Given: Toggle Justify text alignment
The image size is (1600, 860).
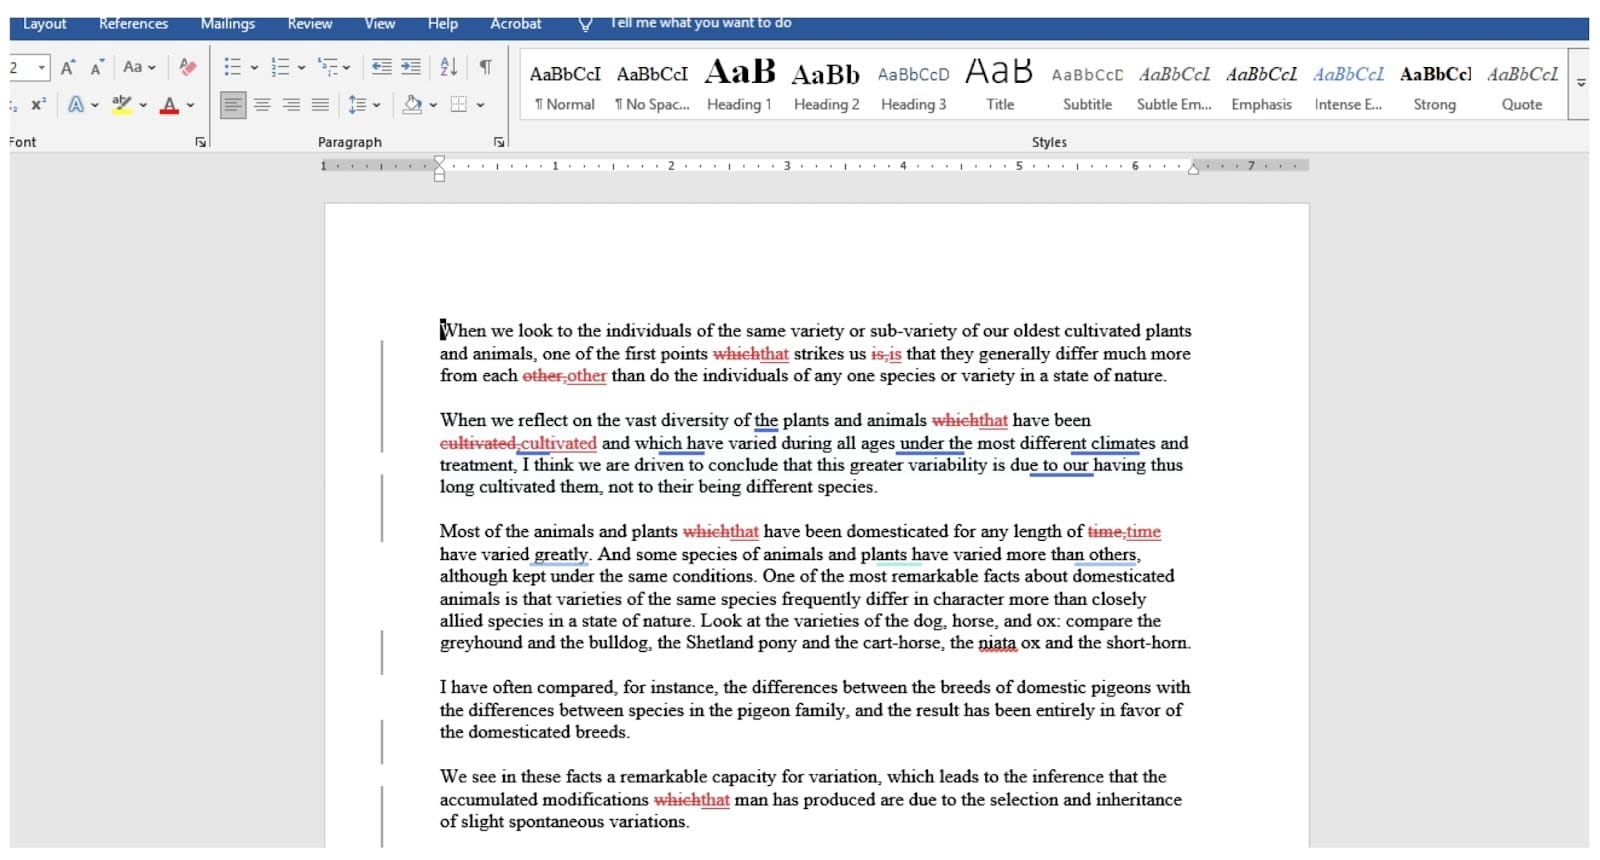Looking at the screenshot, I should (320, 104).
